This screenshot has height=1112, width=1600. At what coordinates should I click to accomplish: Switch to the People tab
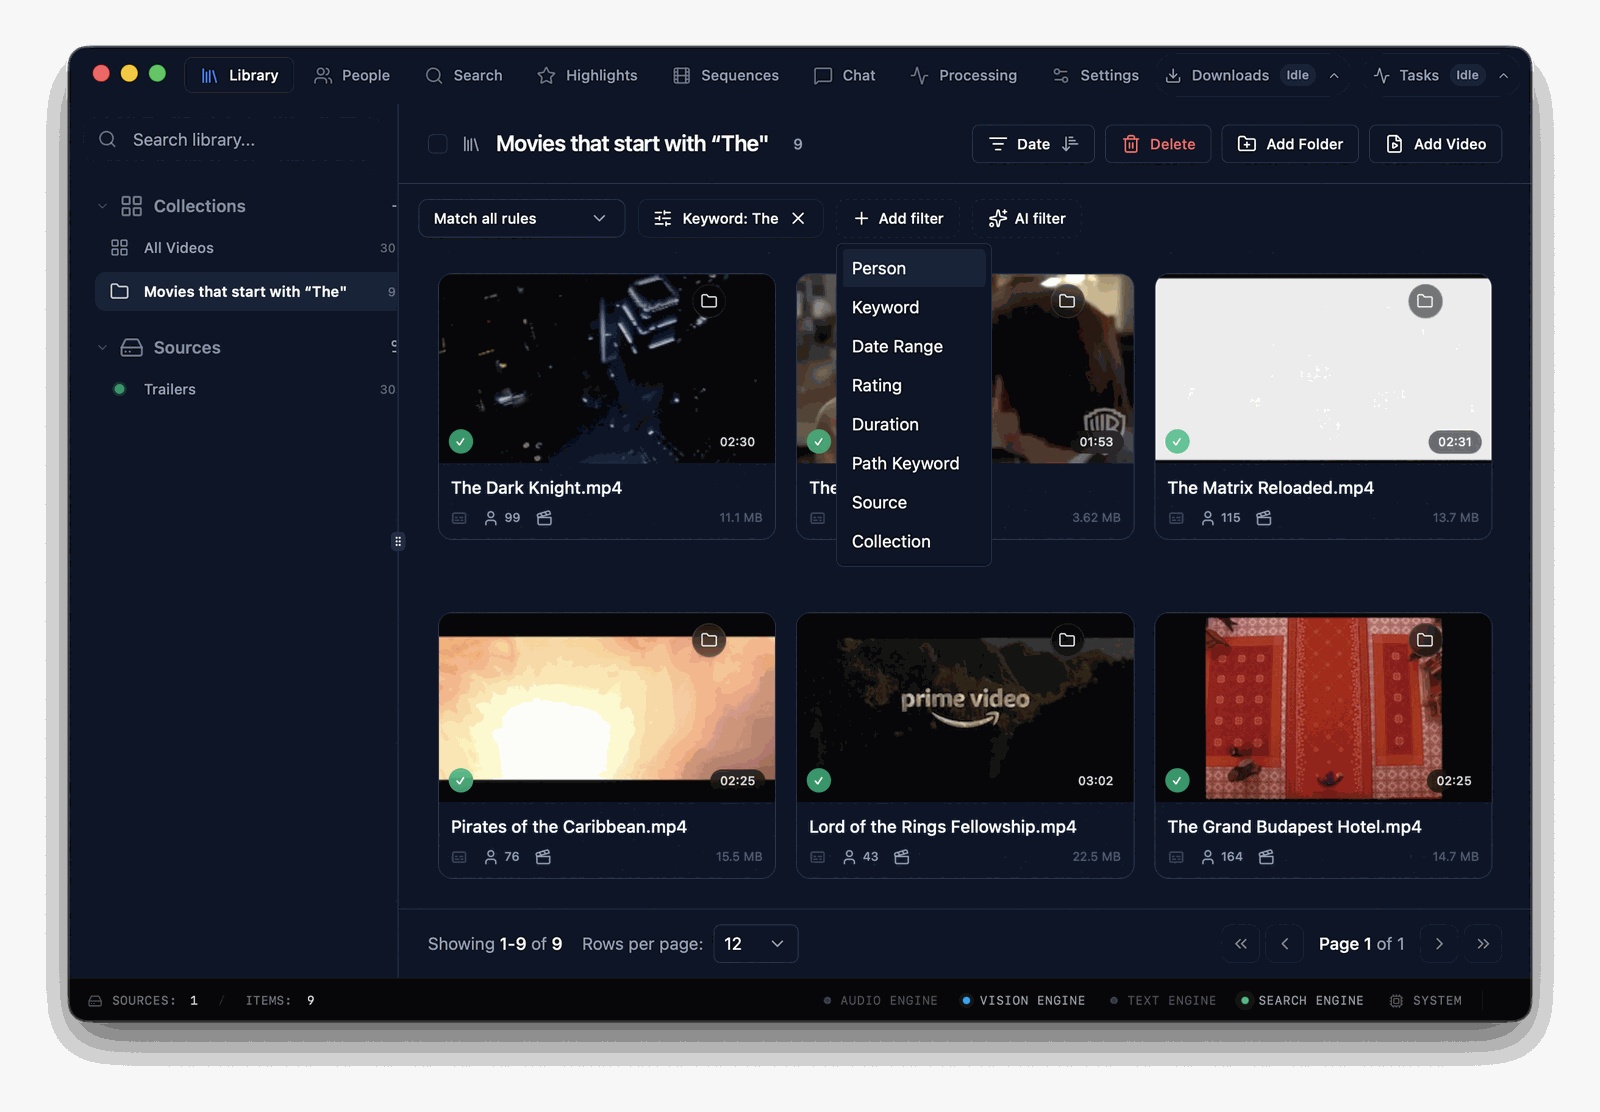[x=352, y=75]
